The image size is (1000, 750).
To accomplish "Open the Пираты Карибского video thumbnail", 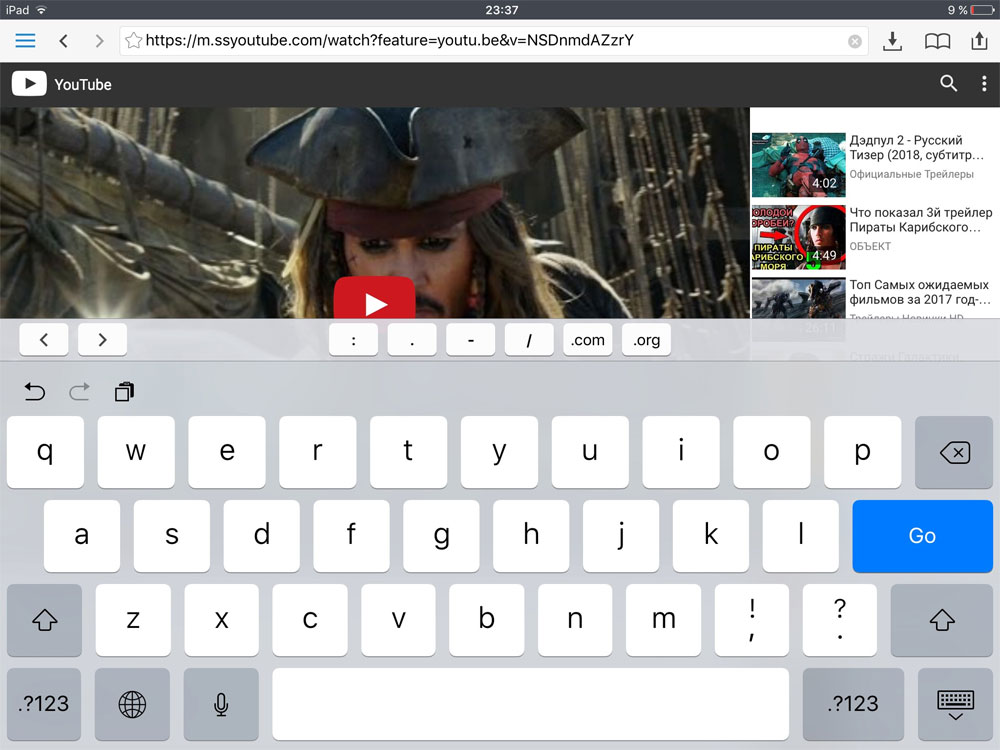I will tap(798, 237).
